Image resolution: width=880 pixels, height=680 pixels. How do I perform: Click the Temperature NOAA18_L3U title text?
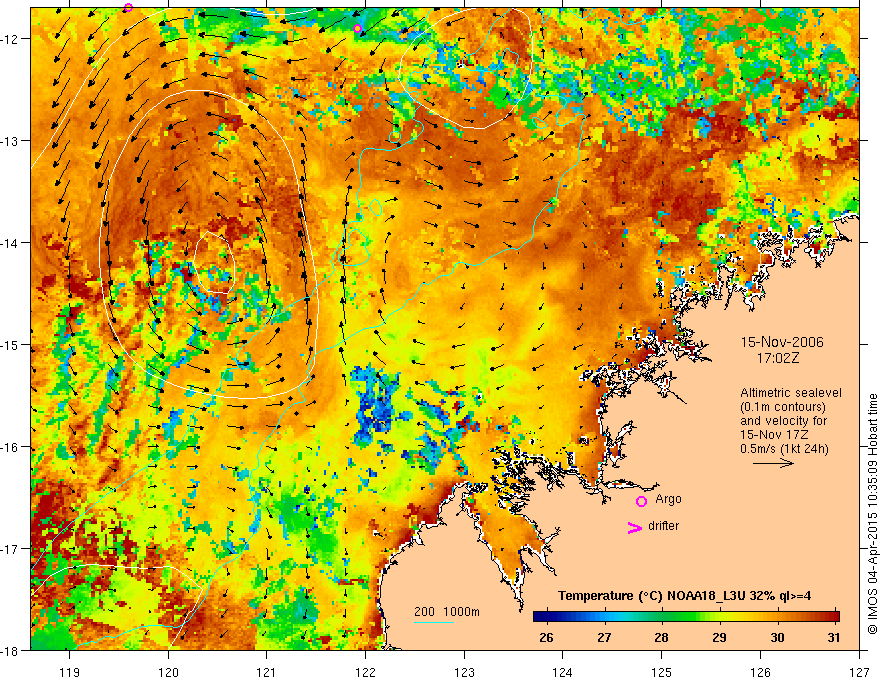[684, 596]
